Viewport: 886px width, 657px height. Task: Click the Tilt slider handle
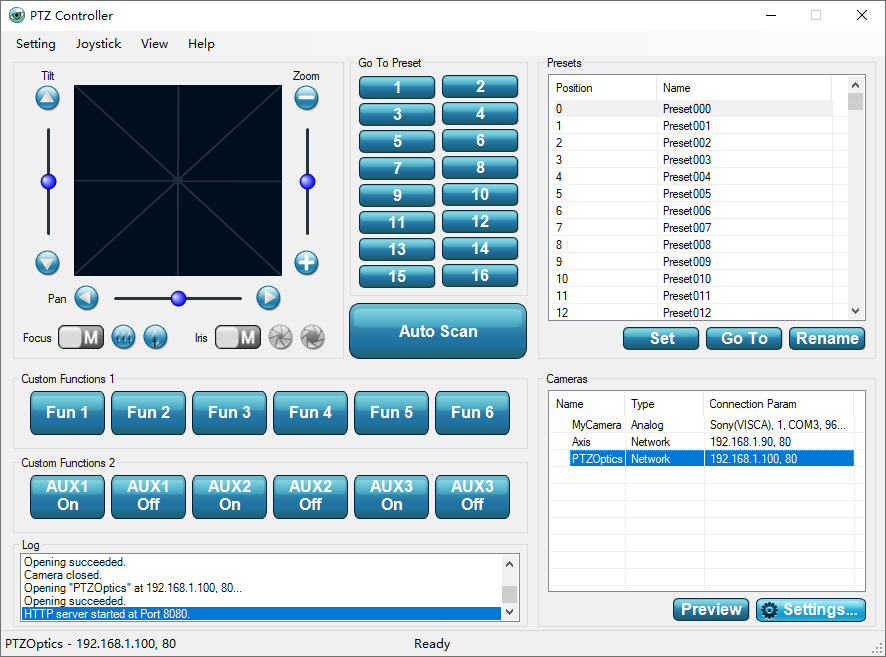[49, 181]
